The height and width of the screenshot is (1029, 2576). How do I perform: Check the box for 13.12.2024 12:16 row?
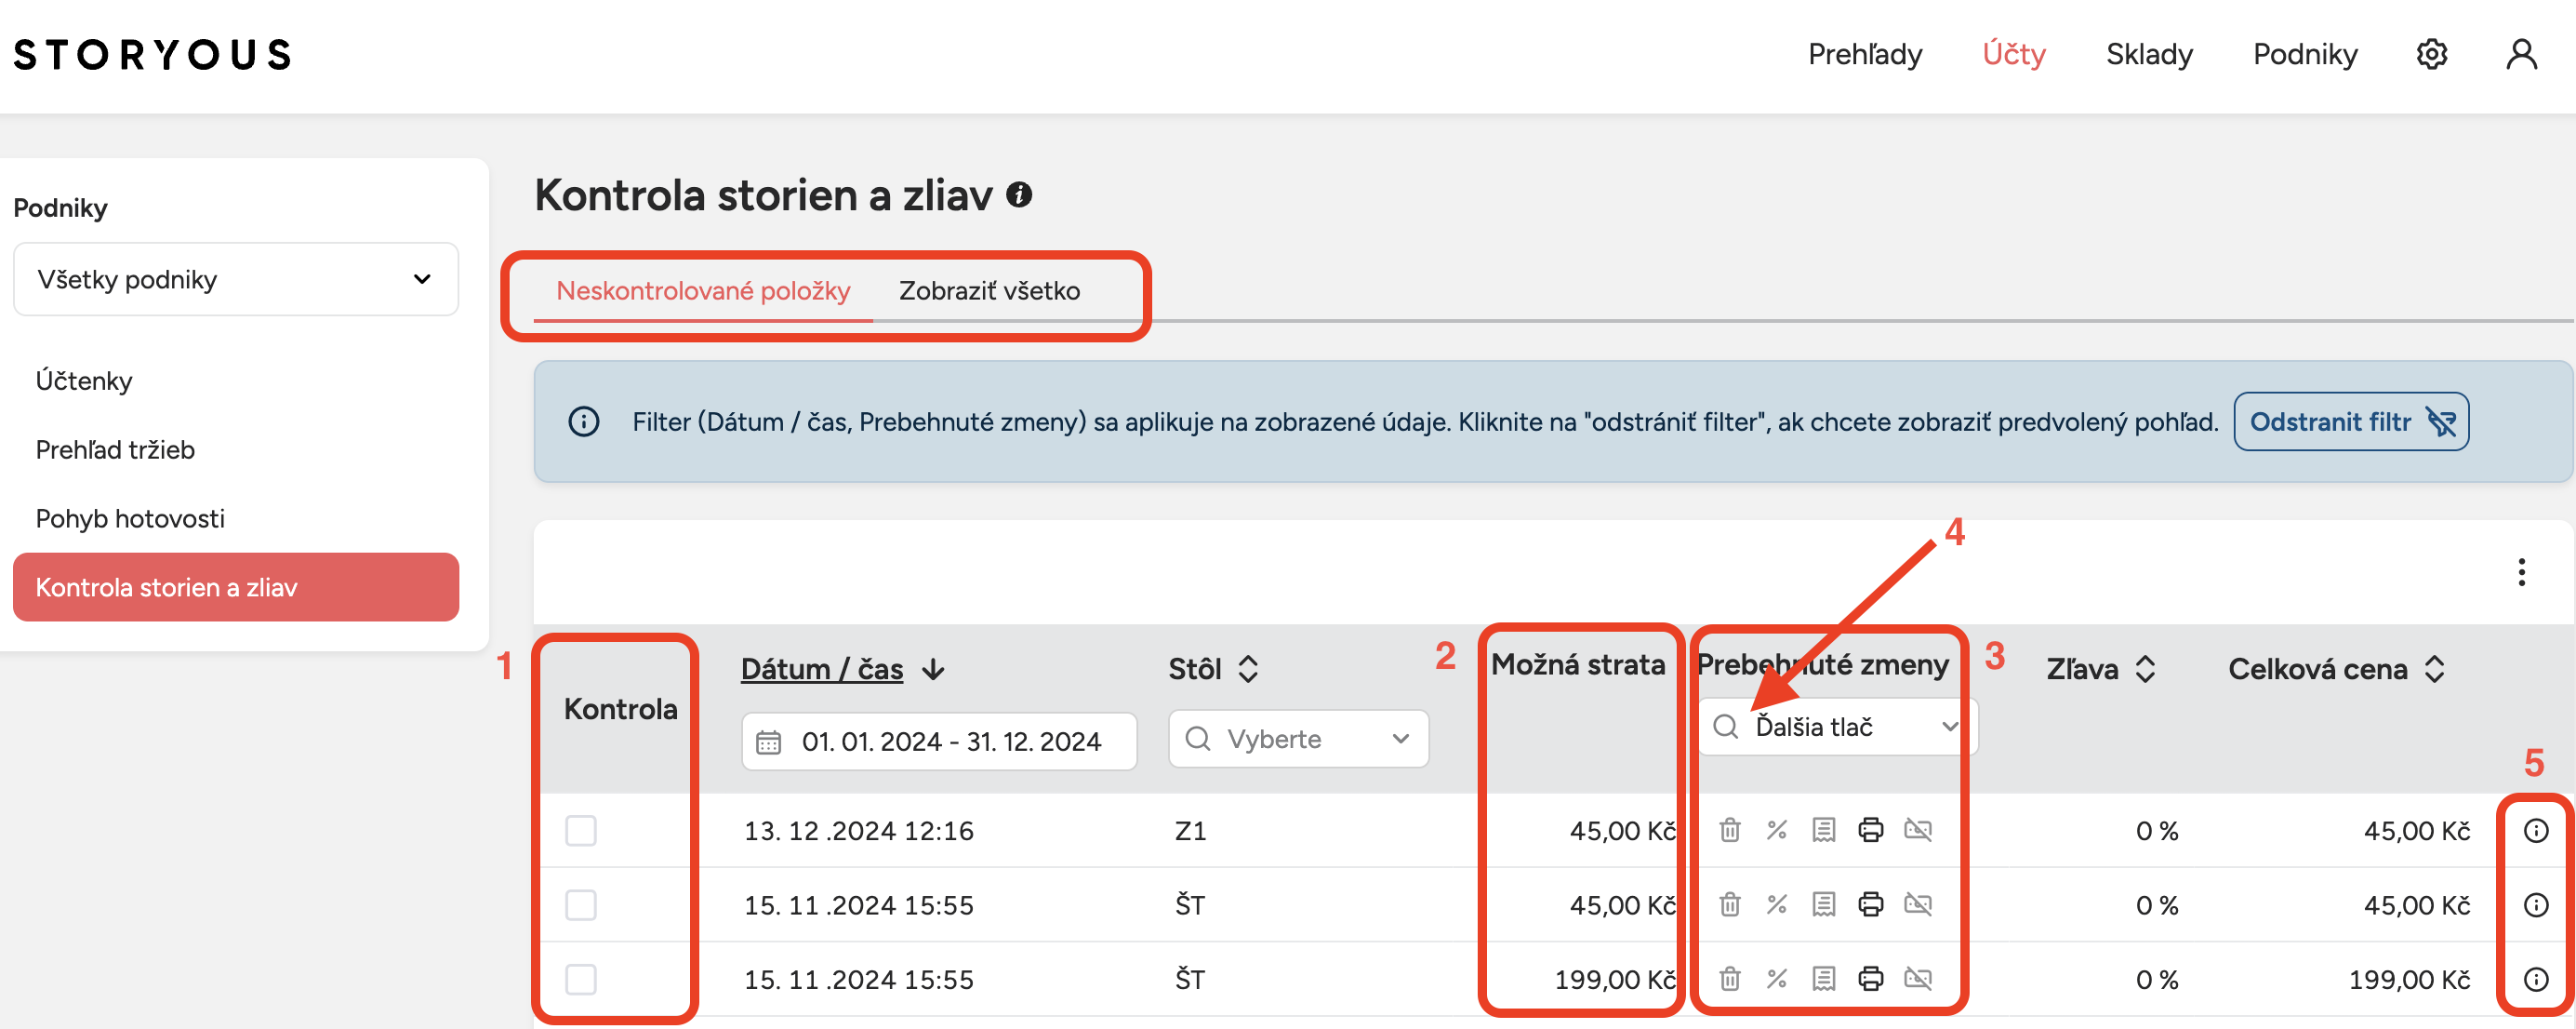tap(581, 830)
